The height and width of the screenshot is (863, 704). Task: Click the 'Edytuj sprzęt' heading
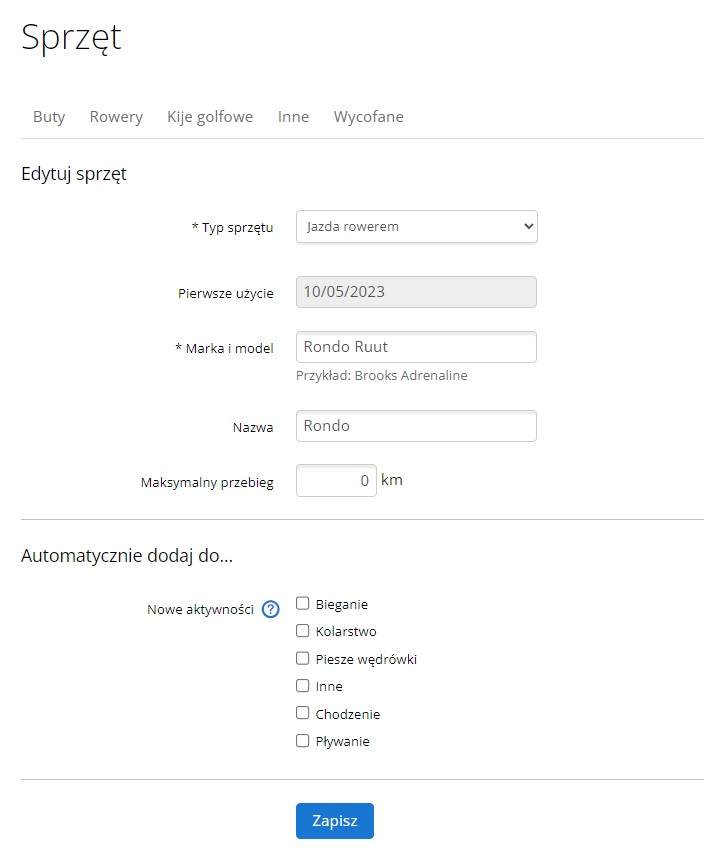(74, 174)
